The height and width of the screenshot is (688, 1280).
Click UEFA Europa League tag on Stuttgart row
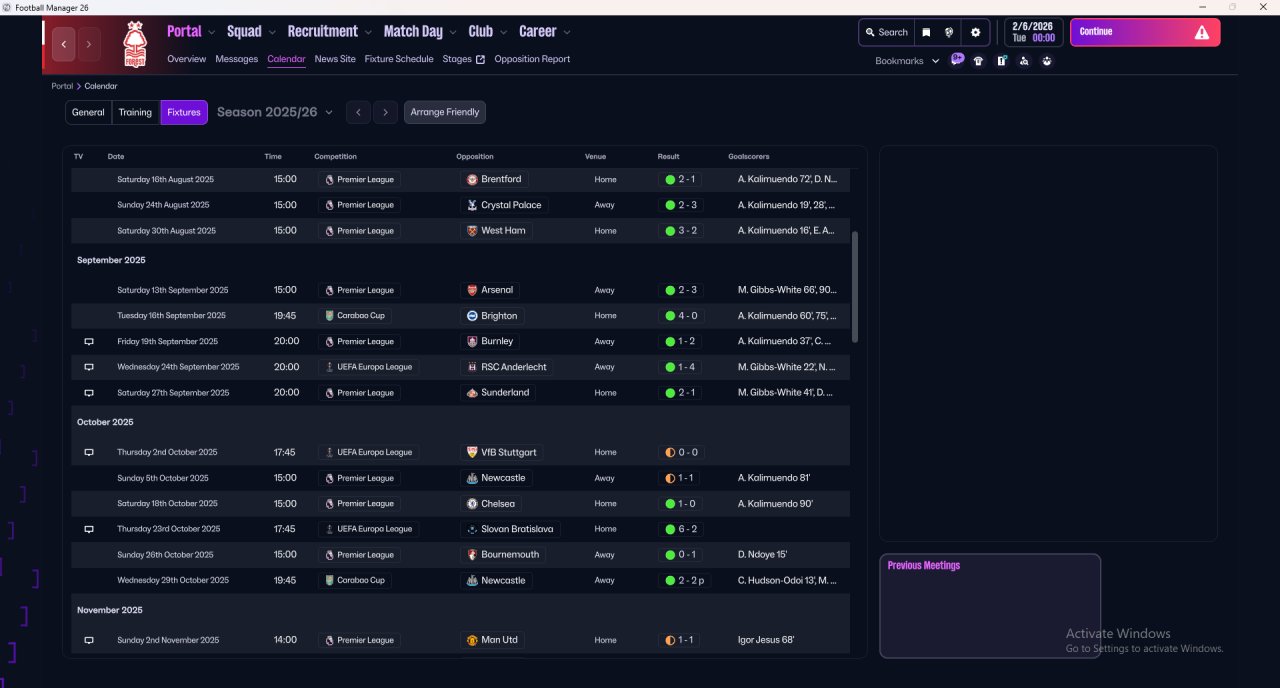tap(369, 452)
